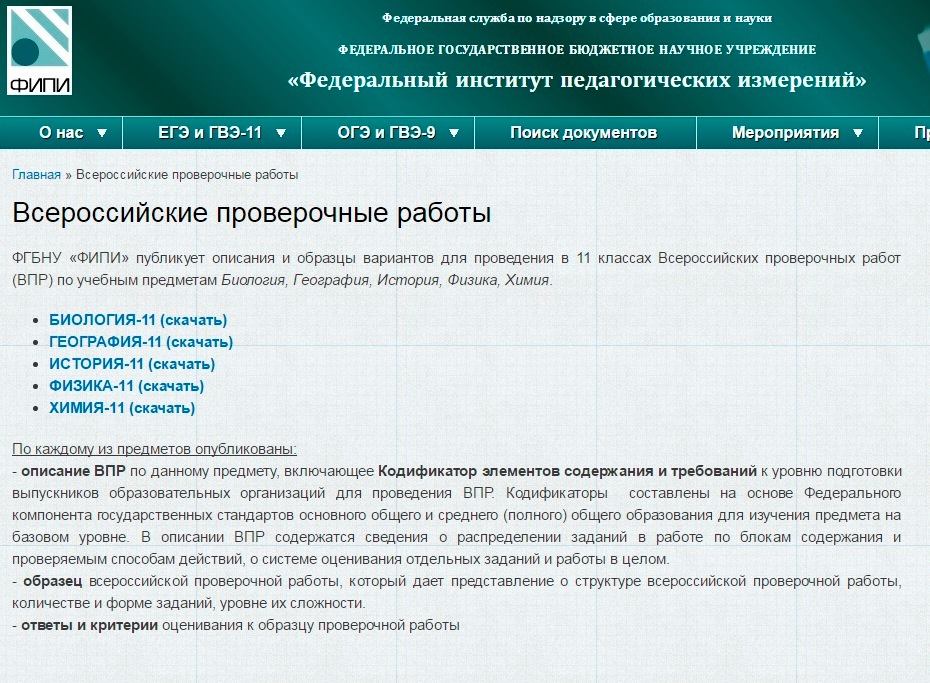Click the Федеральный институт педагогических измерений title
This screenshot has width=930, height=683.
[x=577, y=80]
